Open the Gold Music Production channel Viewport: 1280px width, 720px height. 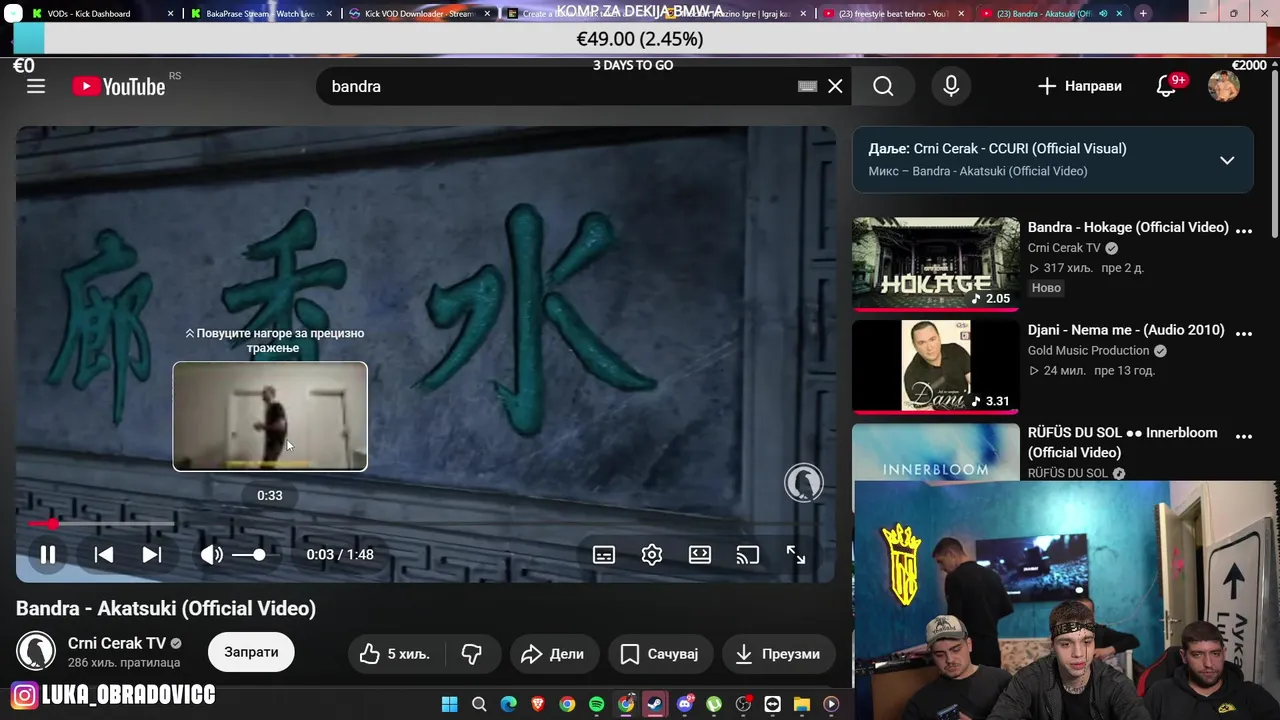pyautogui.click(x=1088, y=350)
